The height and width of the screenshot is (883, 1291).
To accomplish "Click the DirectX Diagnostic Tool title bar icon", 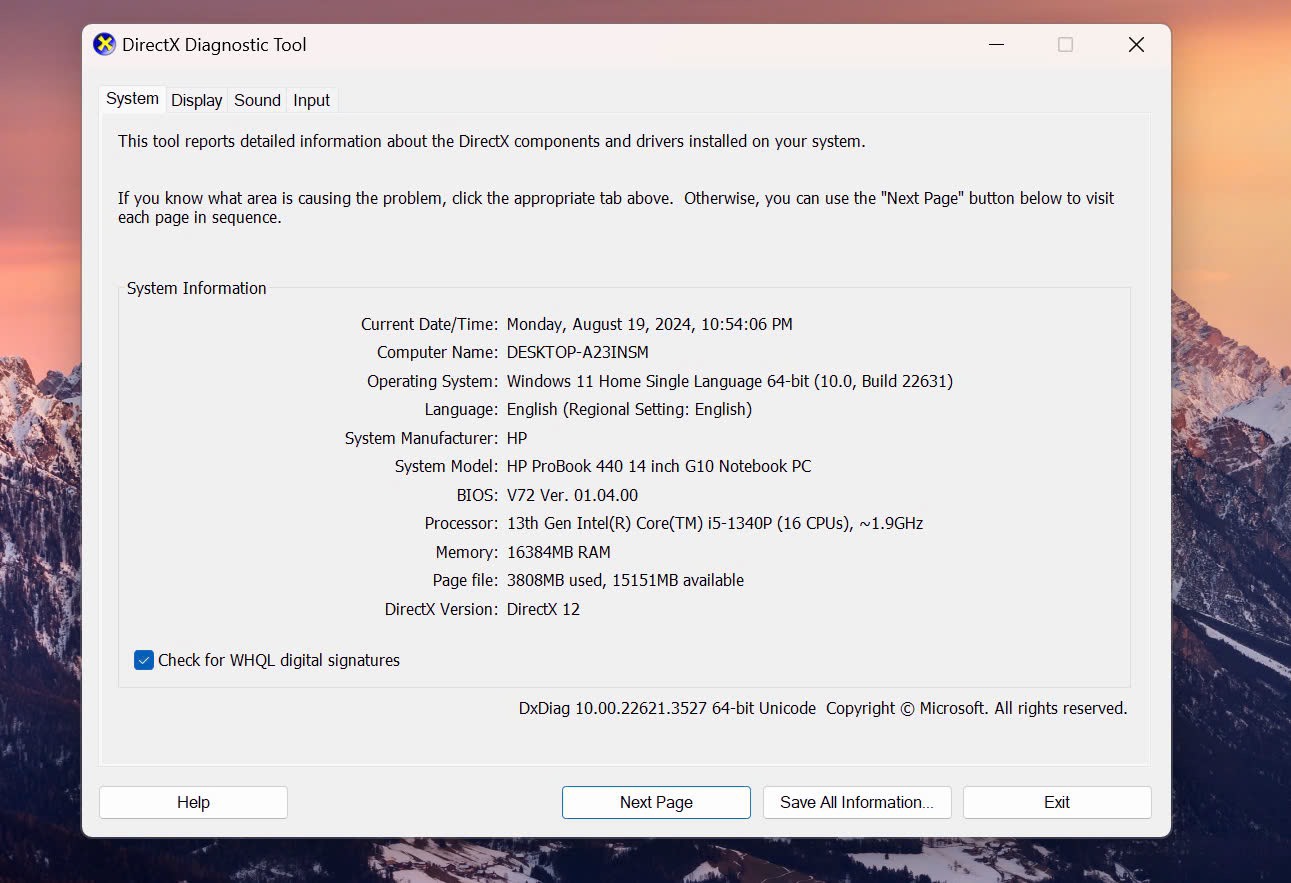I will [x=104, y=45].
